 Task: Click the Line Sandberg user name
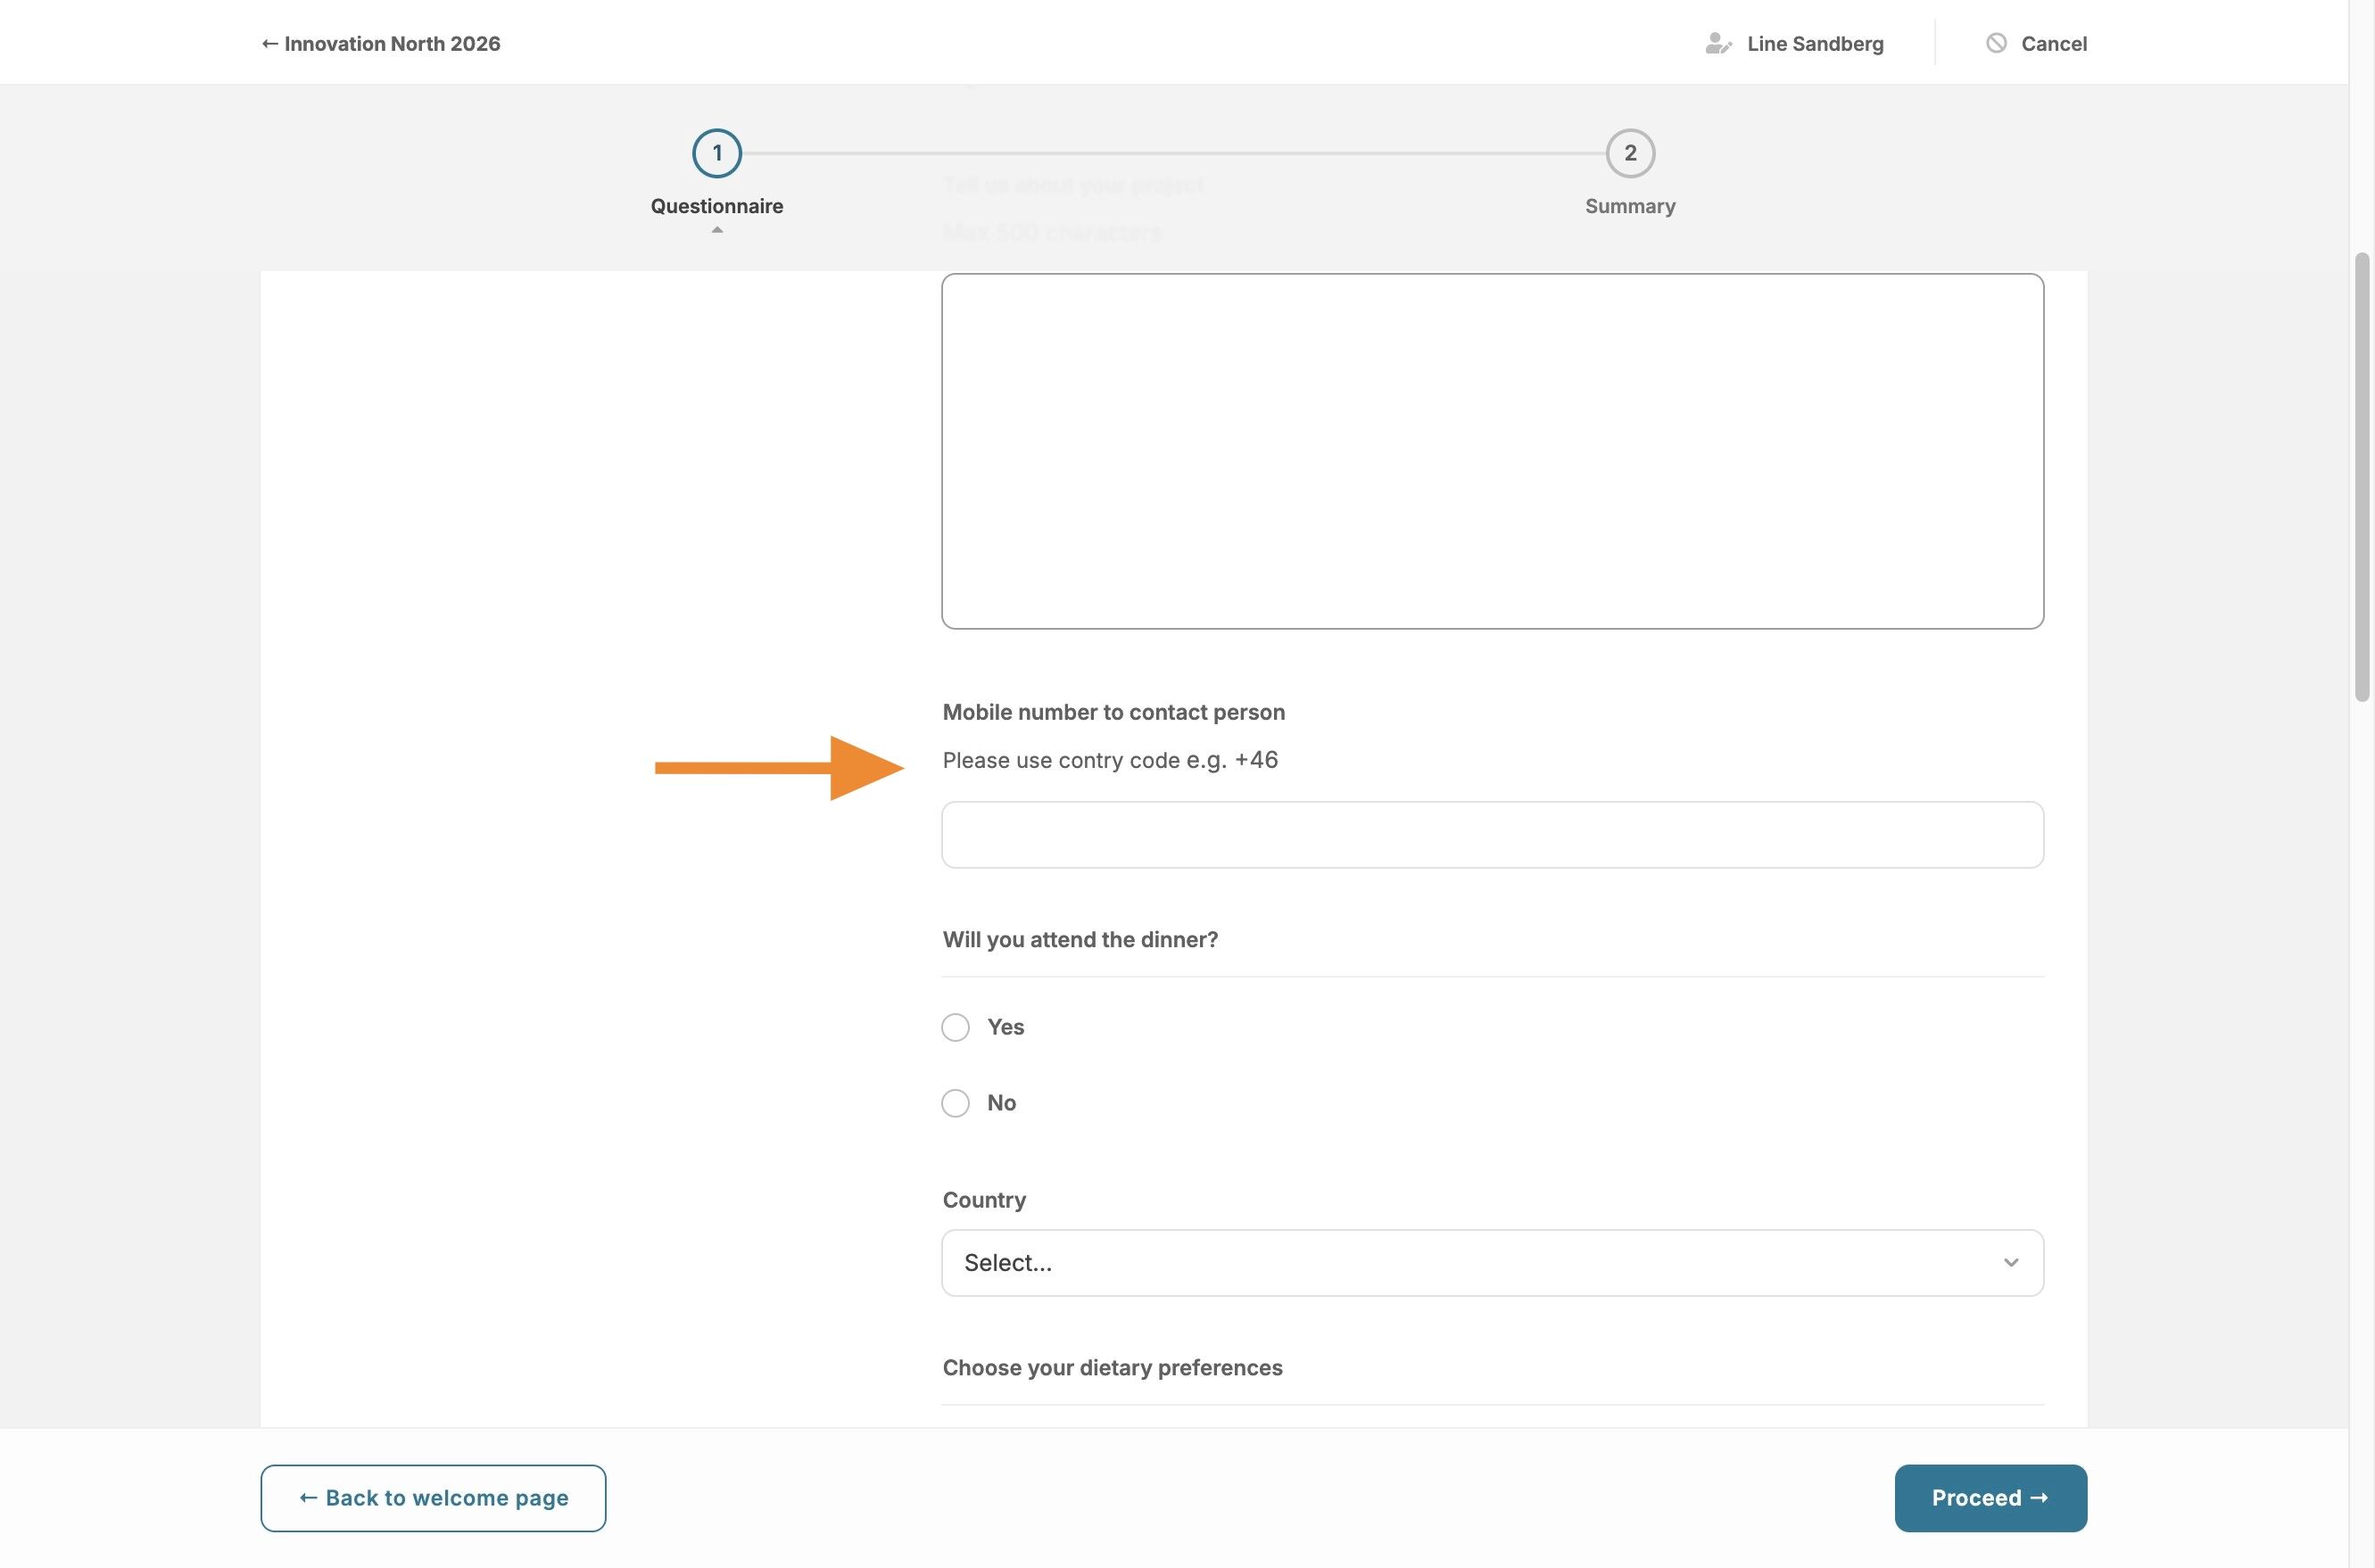pos(1814,43)
